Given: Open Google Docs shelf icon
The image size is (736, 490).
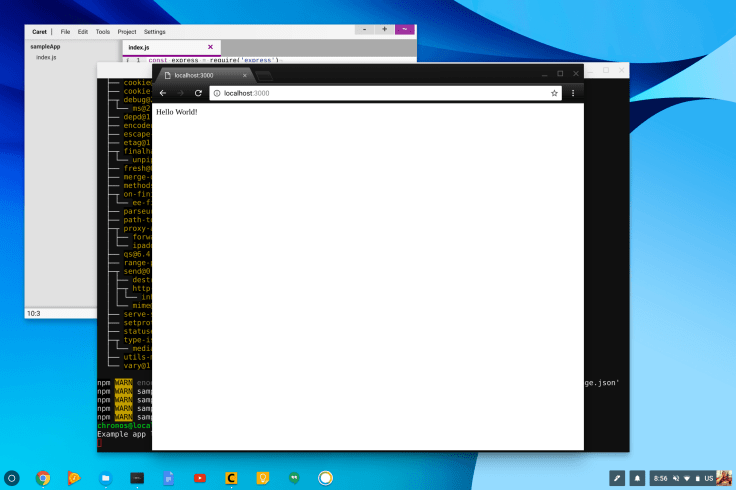Looking at the screenshot, I should coord(169,478).
